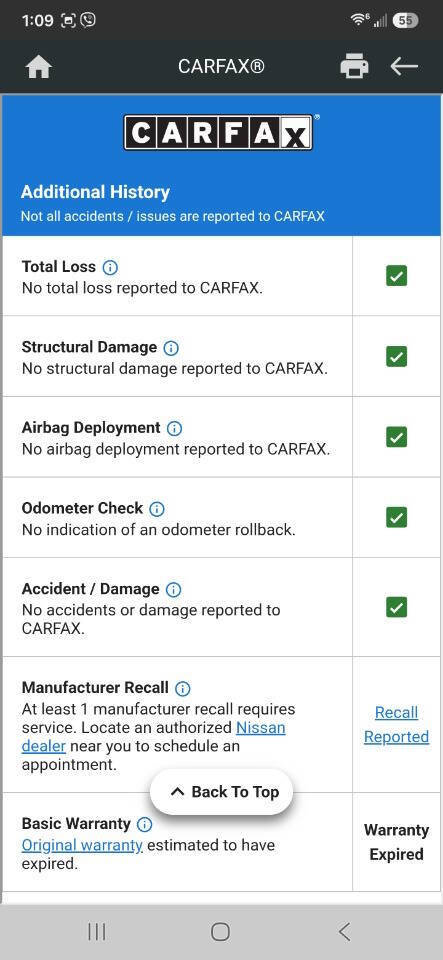Viewport: 443px width, 960px height.
Task: Open Manufacturer Recall info icon
Action: (x=182, y=689)
